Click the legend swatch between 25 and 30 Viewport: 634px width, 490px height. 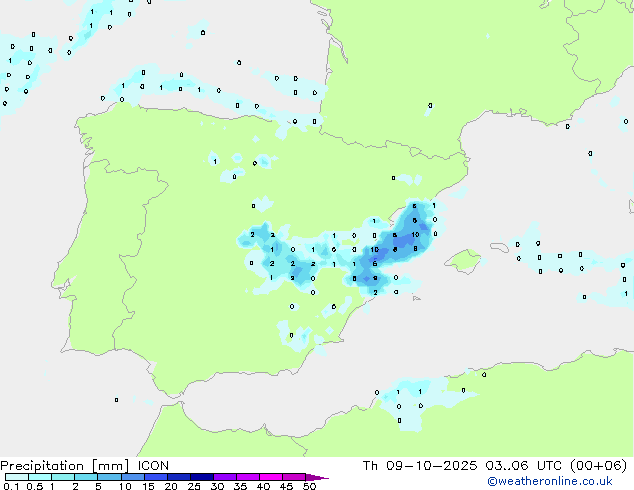pyautogui.click(x=204, y=478)
